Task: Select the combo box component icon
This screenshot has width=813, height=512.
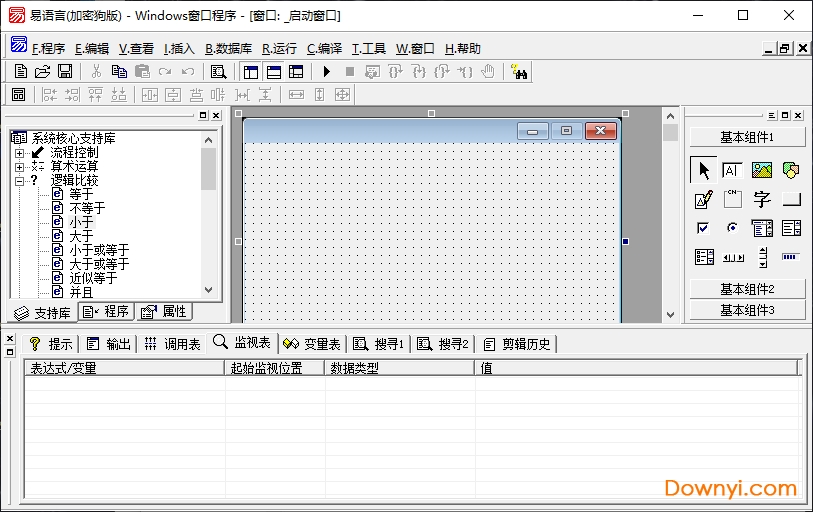Action: click(x=762, y=228)
